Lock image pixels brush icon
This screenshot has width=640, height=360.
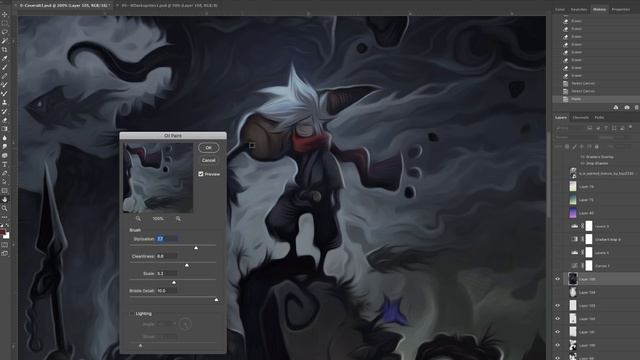(574, 147)
